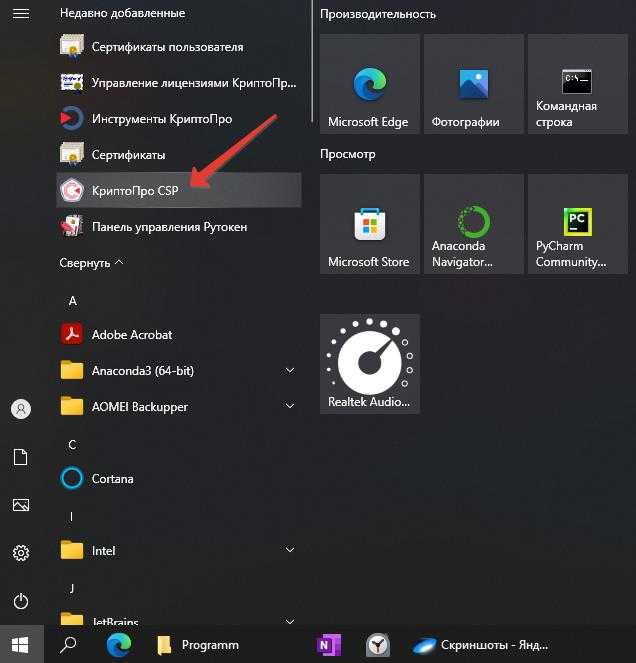Open the Microsoft Edge tile

[370, 84]
